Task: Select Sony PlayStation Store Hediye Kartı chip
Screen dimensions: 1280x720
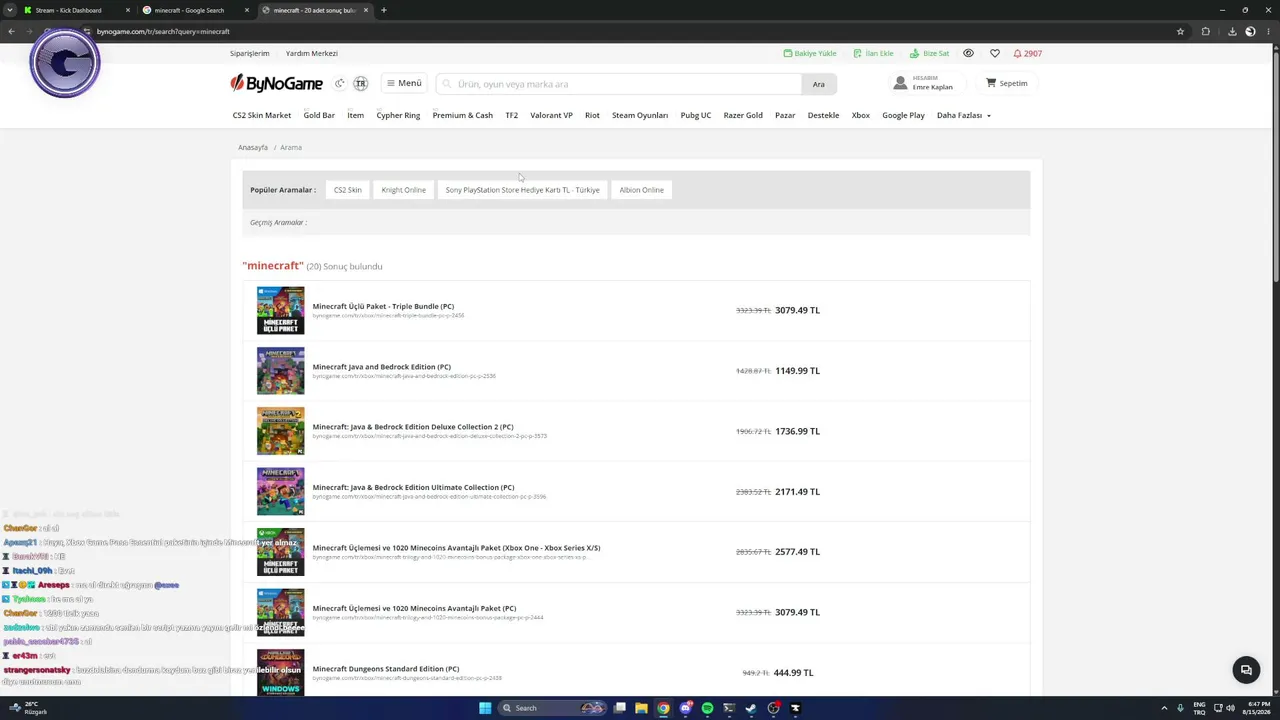Action: [523, 190]
